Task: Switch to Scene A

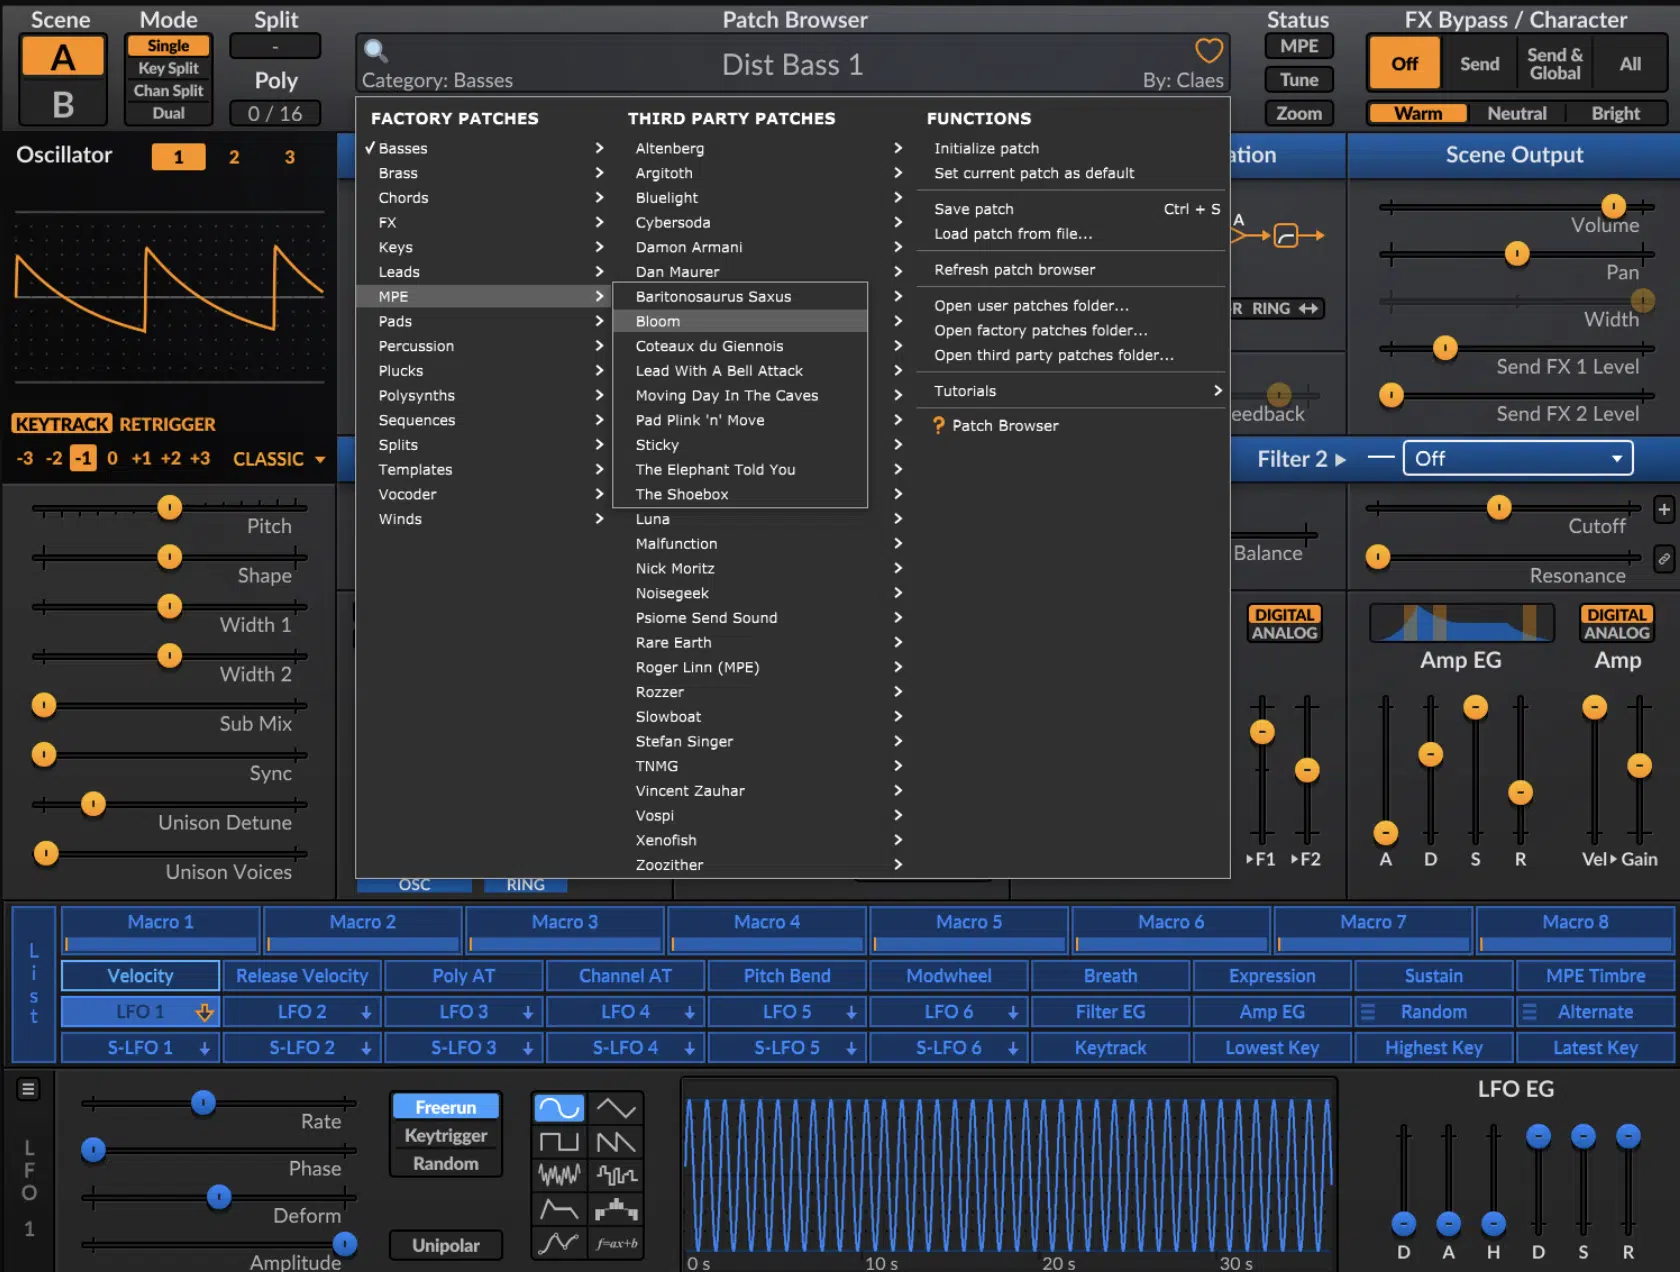Action: pyautogui.click(x=63, y=57)
